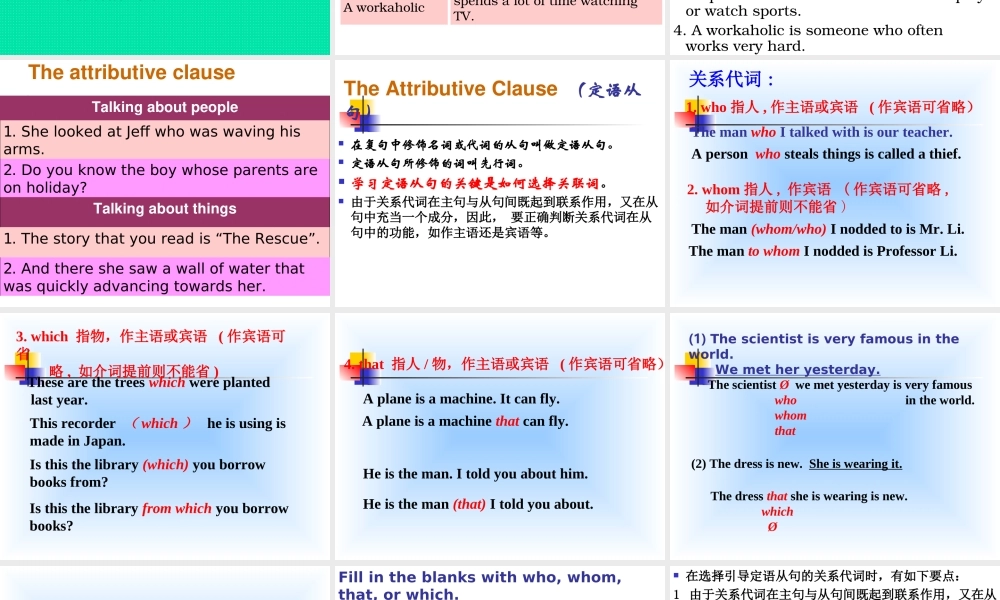Click the underlined 'We met her yesterday.'

pos(797,369)
